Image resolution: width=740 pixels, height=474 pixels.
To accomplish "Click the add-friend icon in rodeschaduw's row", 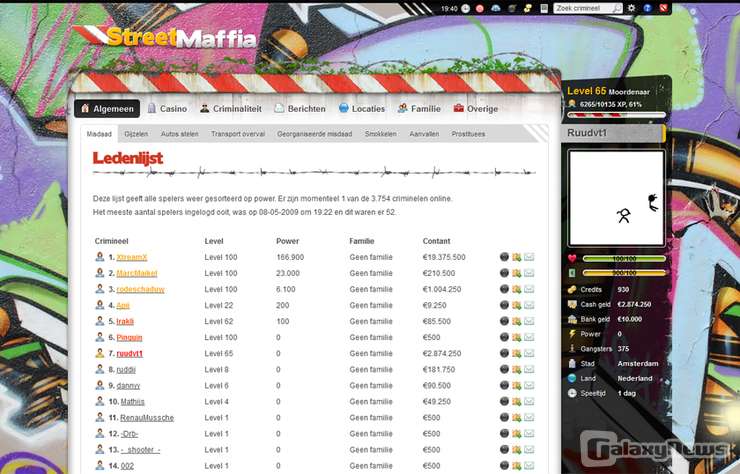I will (x=517, y=289).
